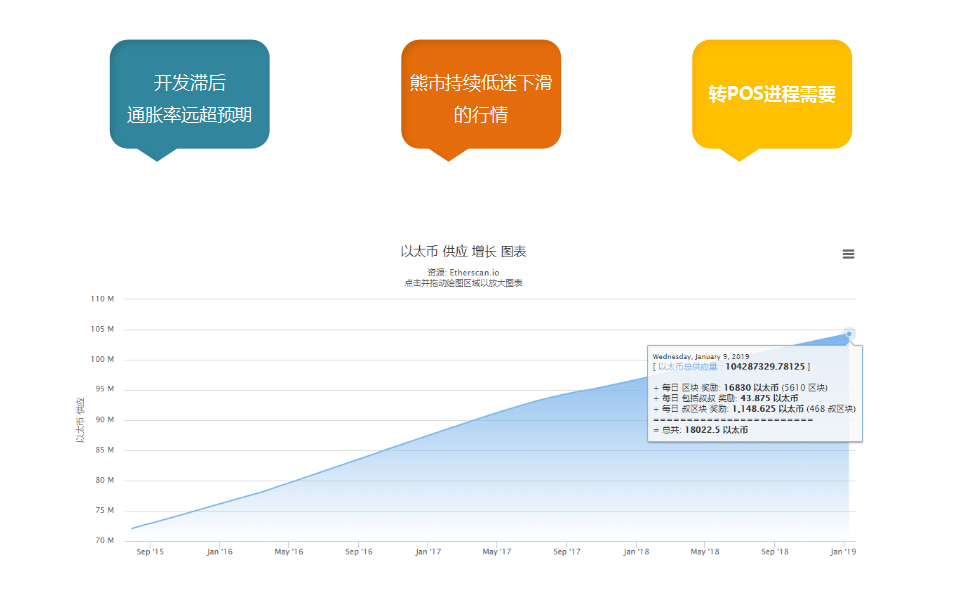Select the yellow 转POS进程需要 callout box
962x596 pixels.
[771, 95]
